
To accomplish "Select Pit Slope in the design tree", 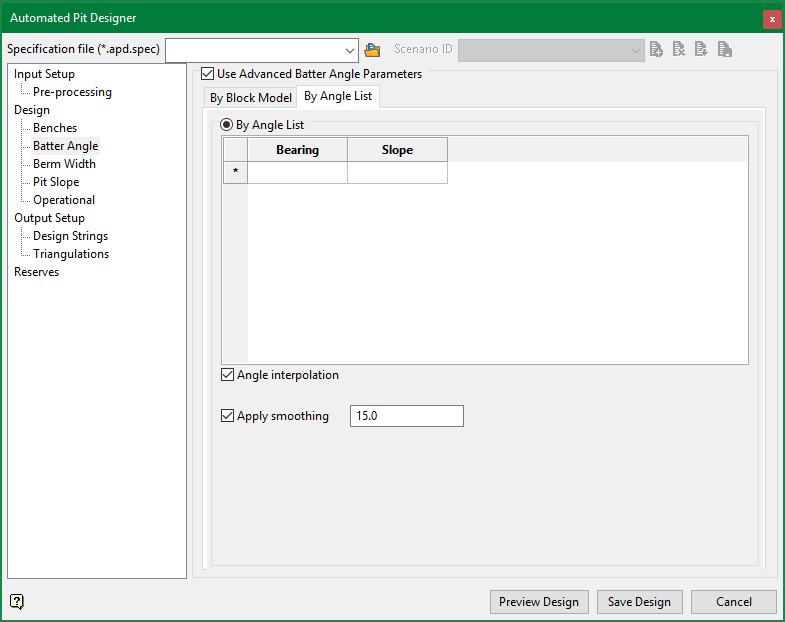I will (56, 182).
